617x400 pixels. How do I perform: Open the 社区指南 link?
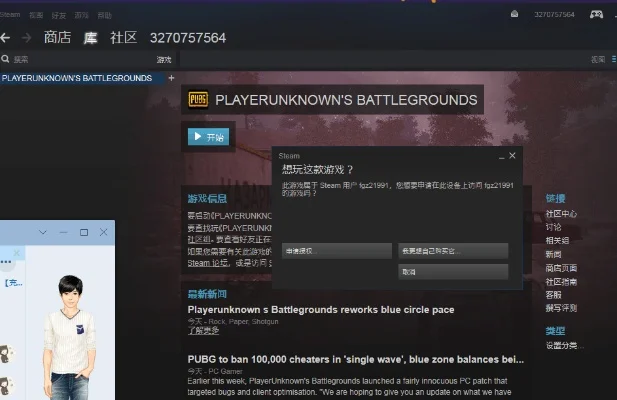(561, 282)
